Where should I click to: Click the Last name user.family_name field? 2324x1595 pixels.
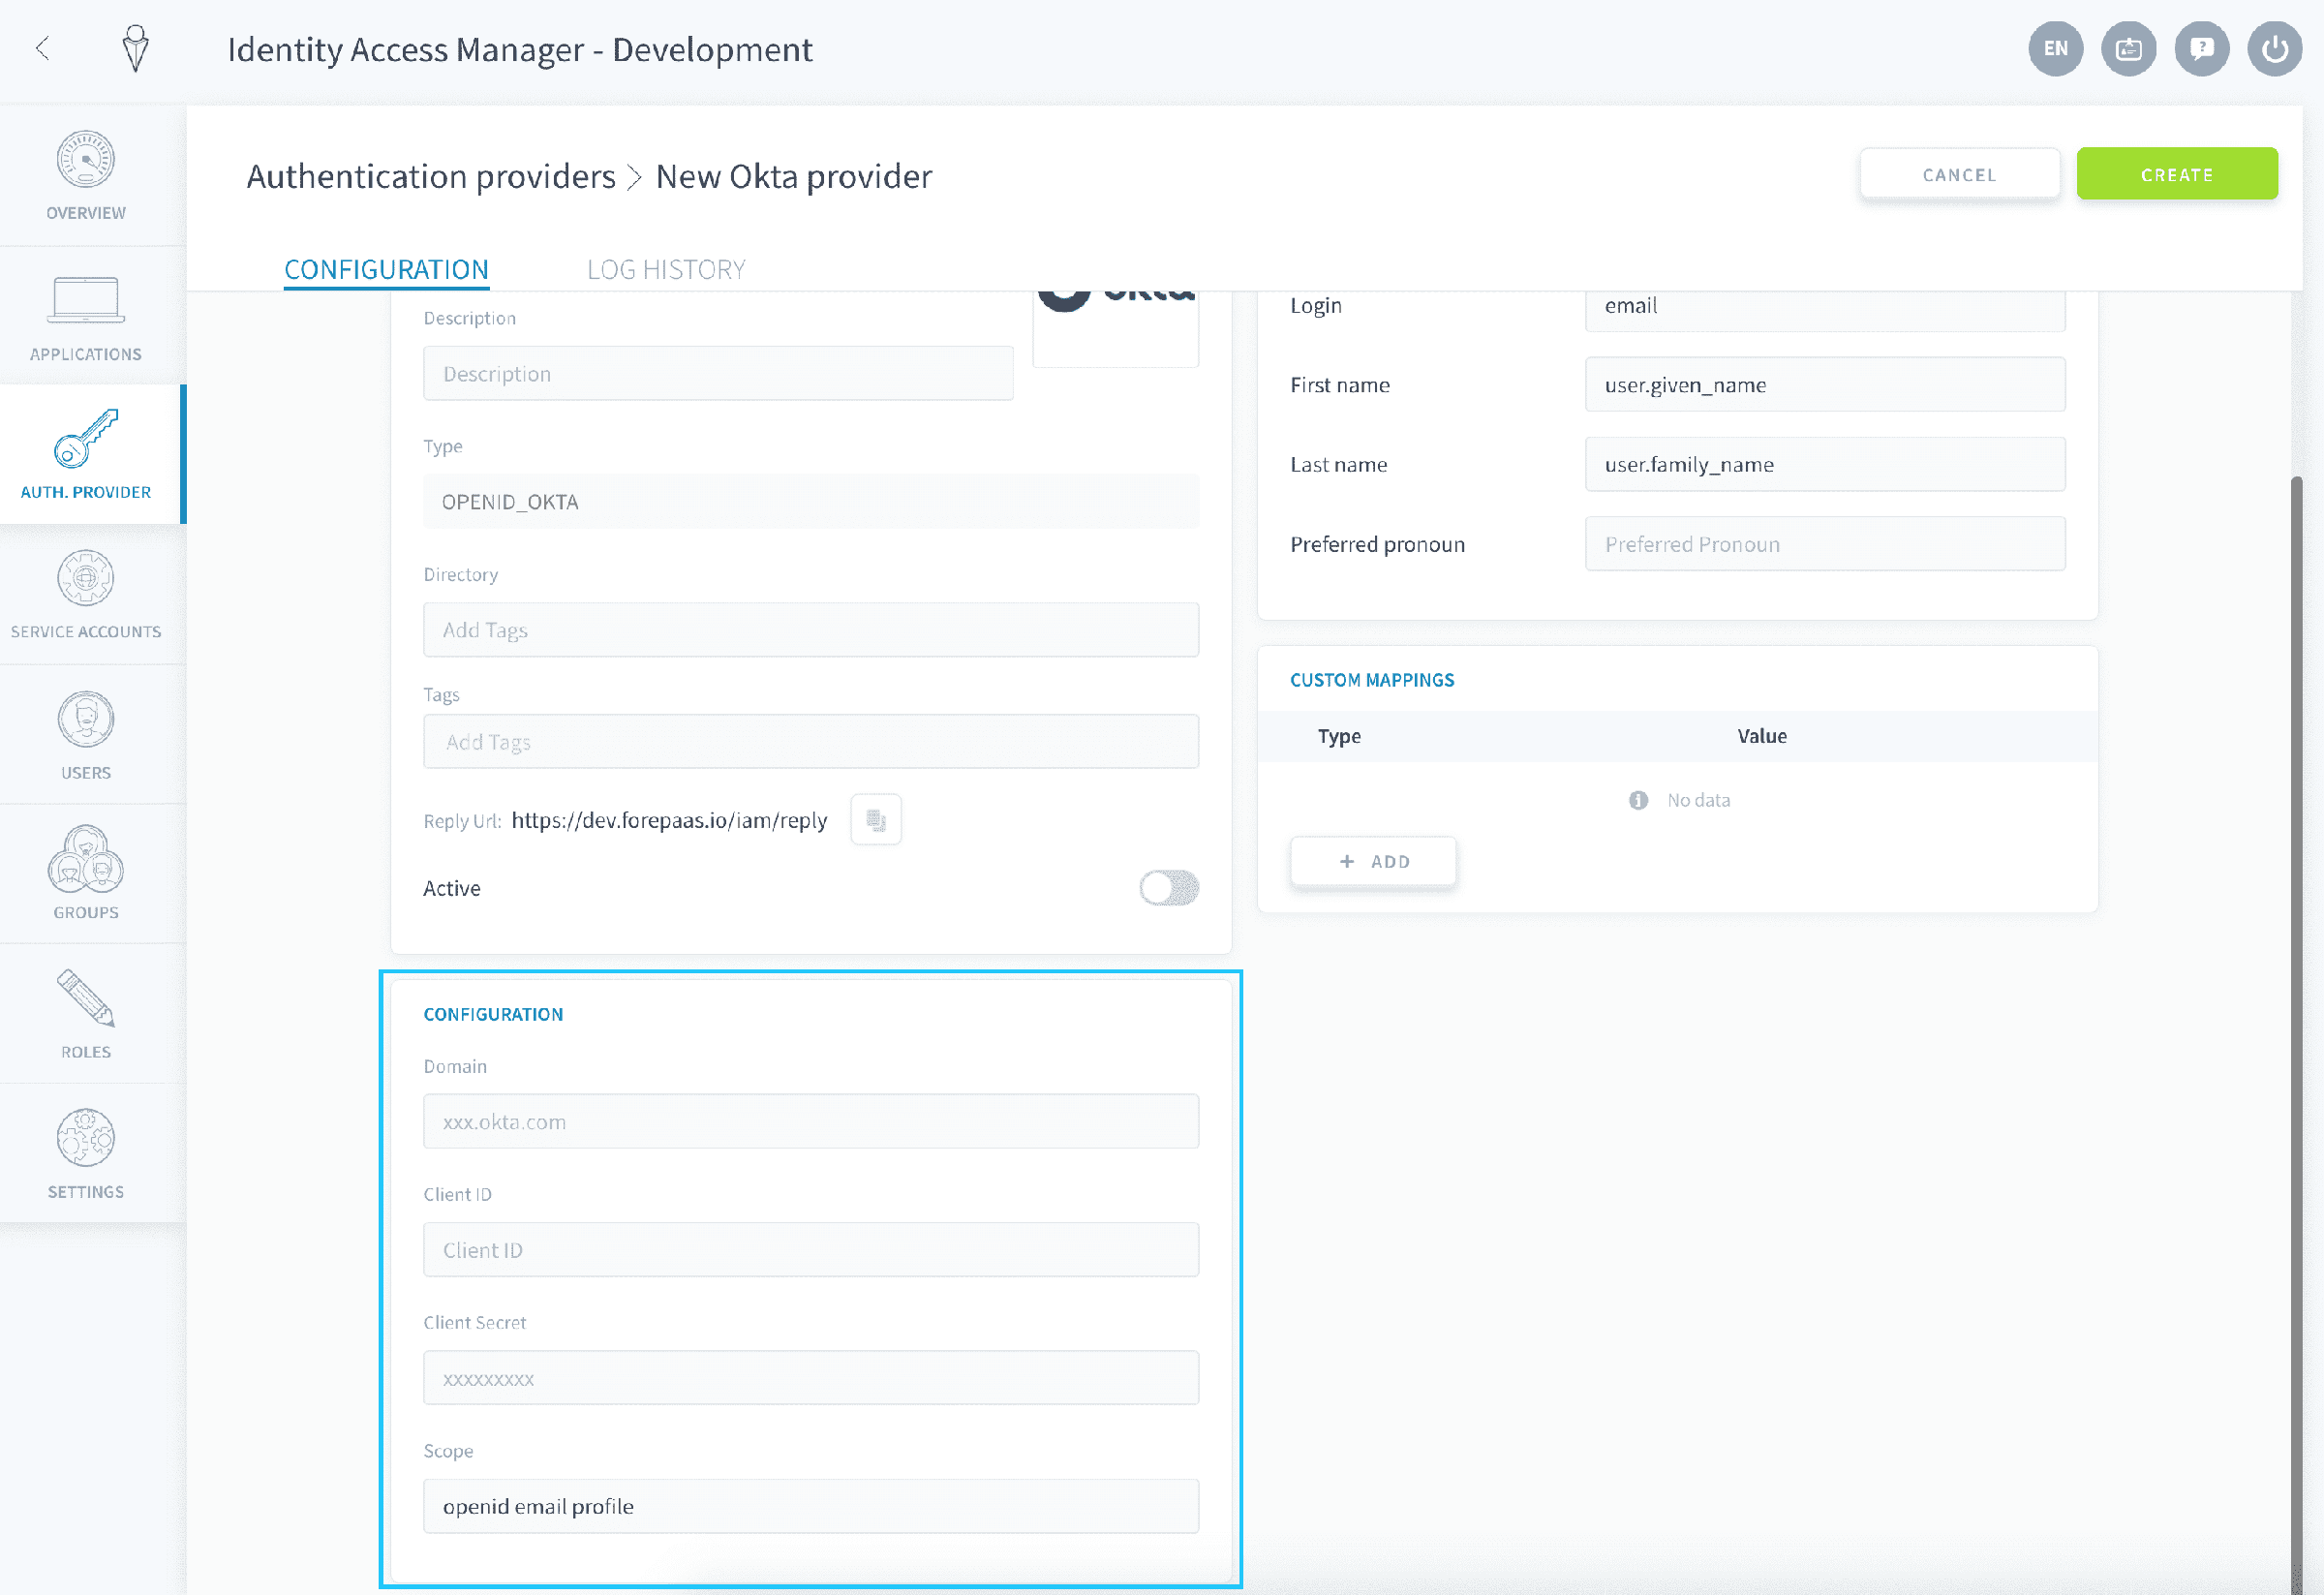coord(1825,464)
